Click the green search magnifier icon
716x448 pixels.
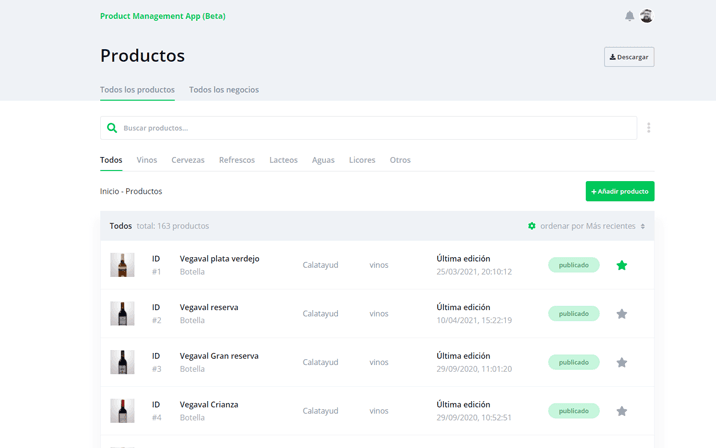tap(112, 128)
